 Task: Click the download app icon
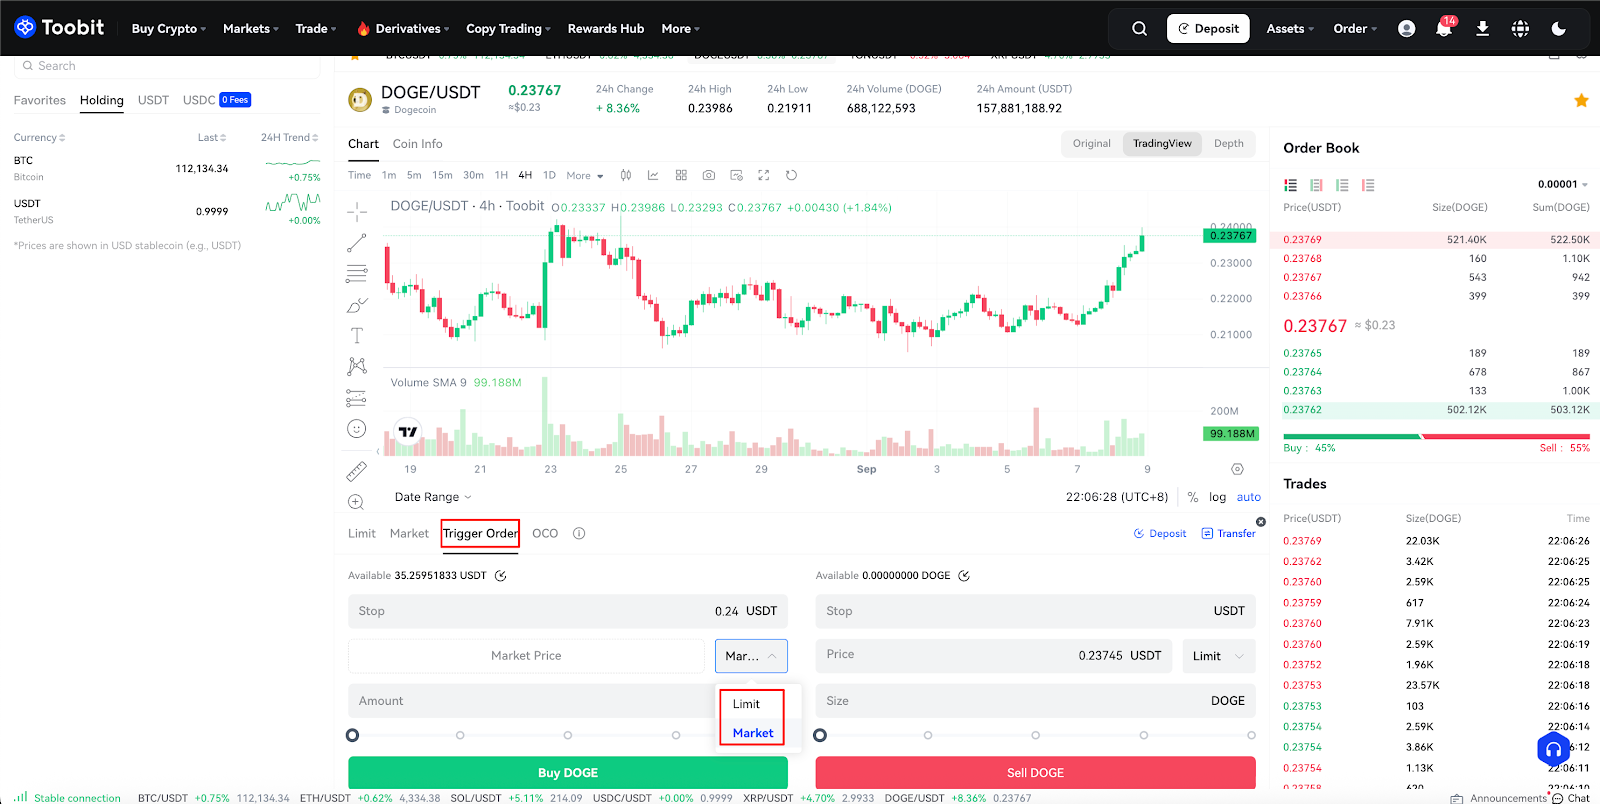pyautogui.click(x=1482, y=29)
